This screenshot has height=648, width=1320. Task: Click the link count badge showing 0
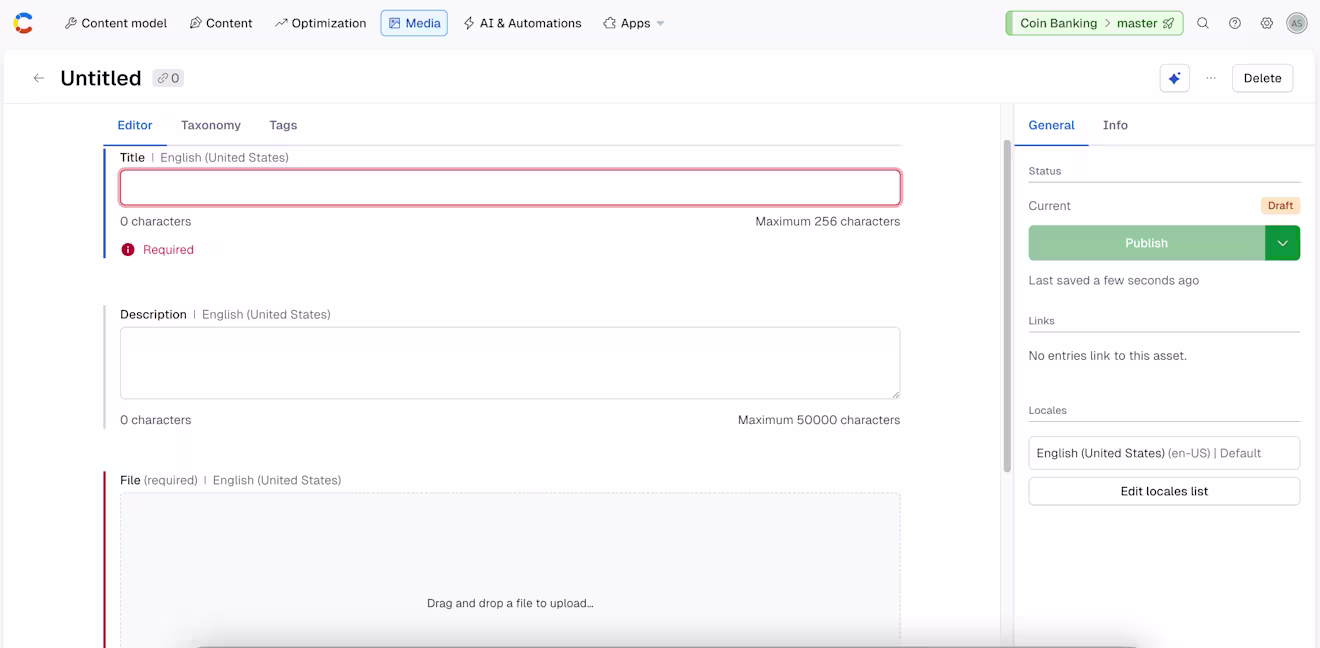(168, 78)
